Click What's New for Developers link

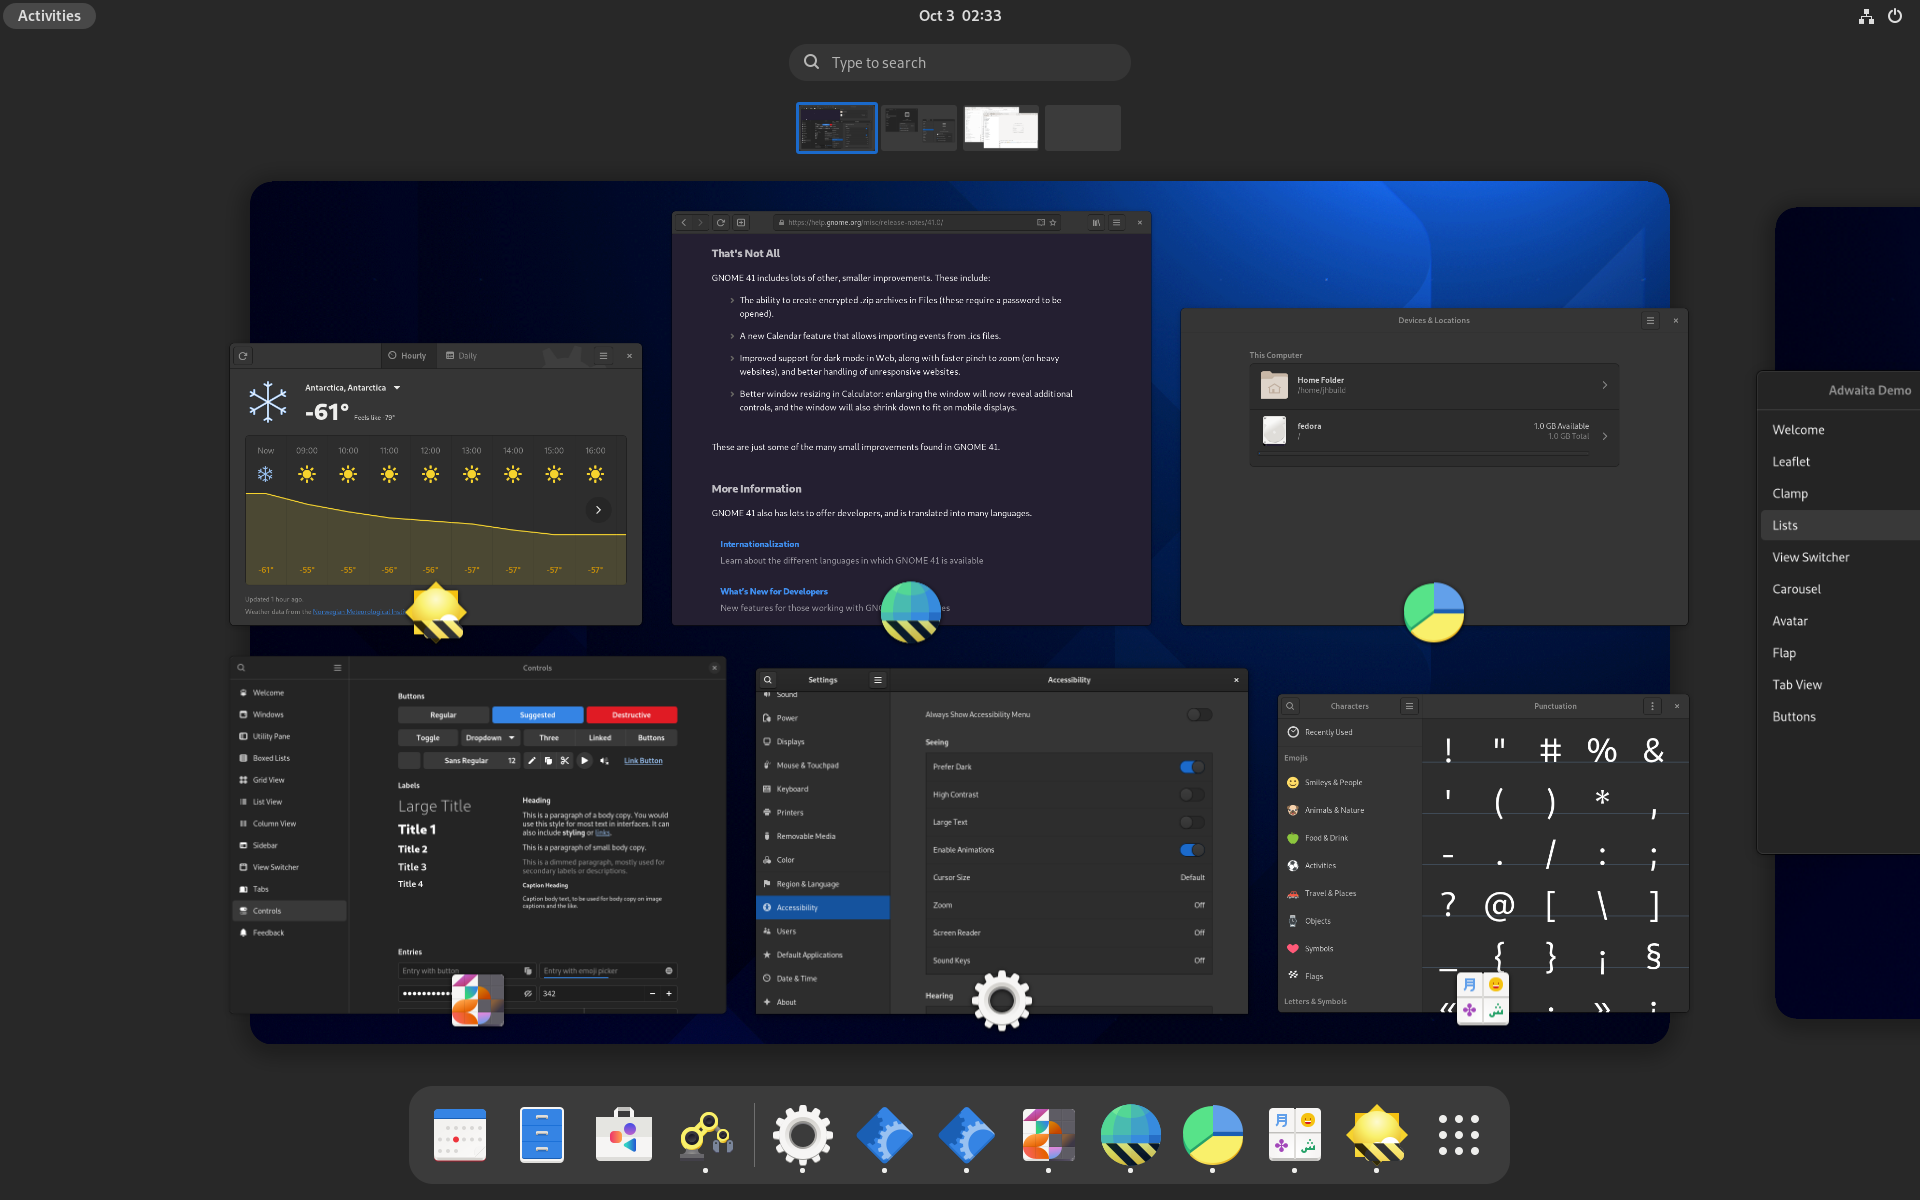(773, 590)
